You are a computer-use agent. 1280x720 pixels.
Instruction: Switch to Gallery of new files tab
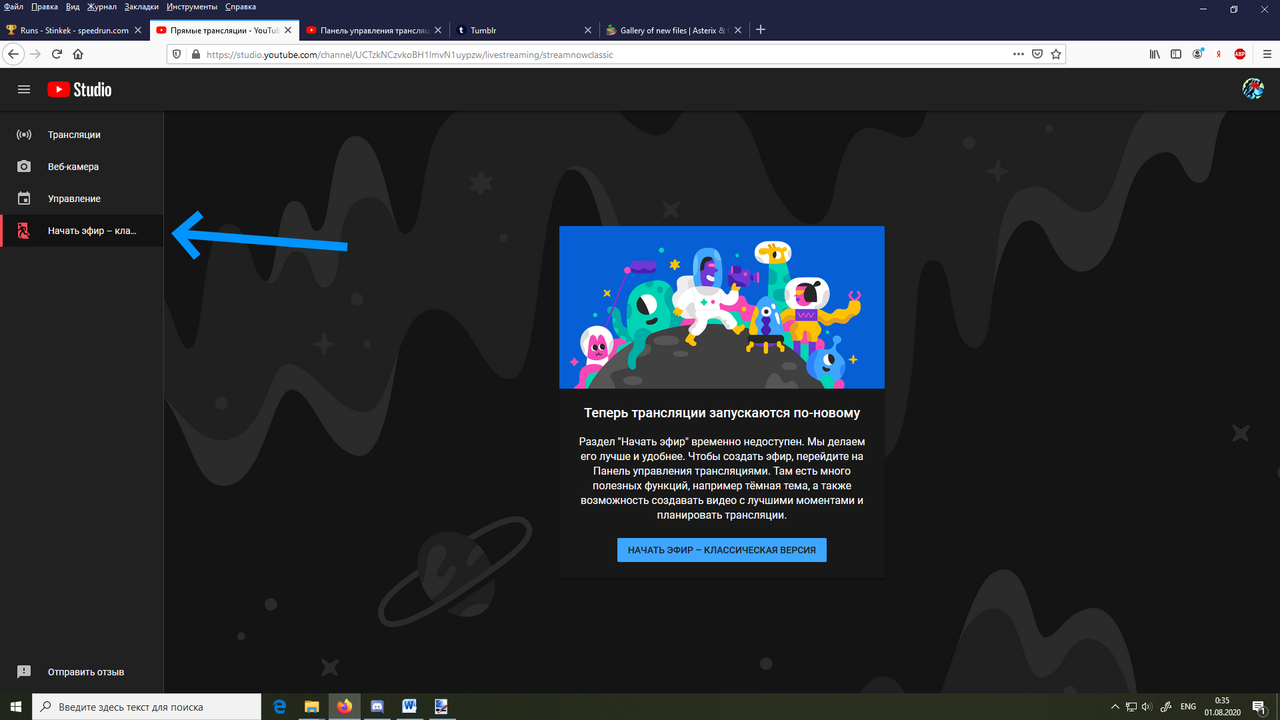pos(675,30)
